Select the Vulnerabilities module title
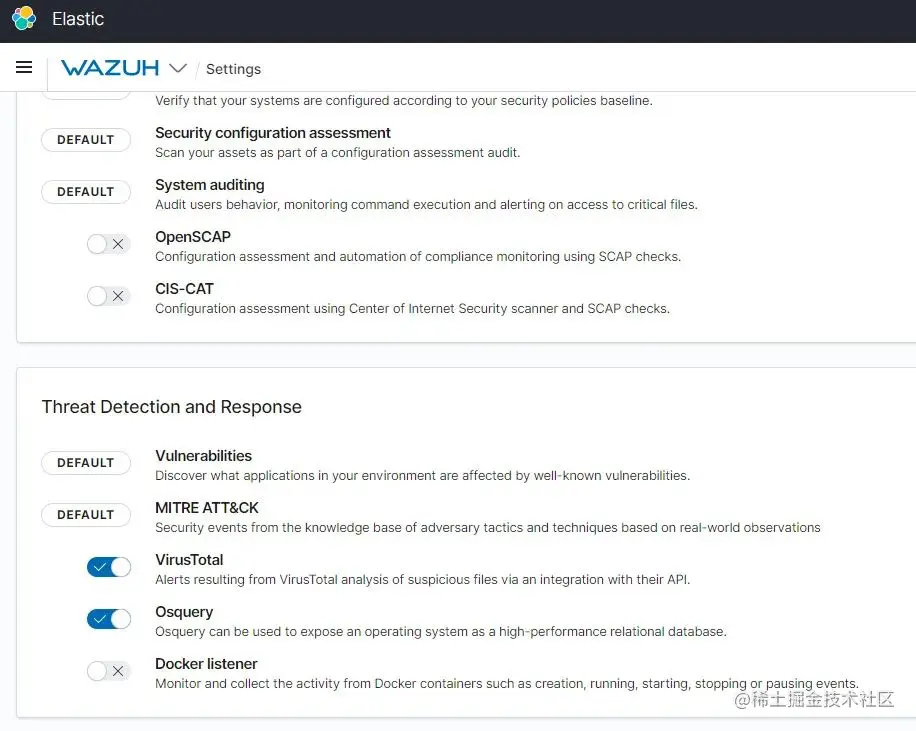916x731 pixels. click(x=203, y=456)
